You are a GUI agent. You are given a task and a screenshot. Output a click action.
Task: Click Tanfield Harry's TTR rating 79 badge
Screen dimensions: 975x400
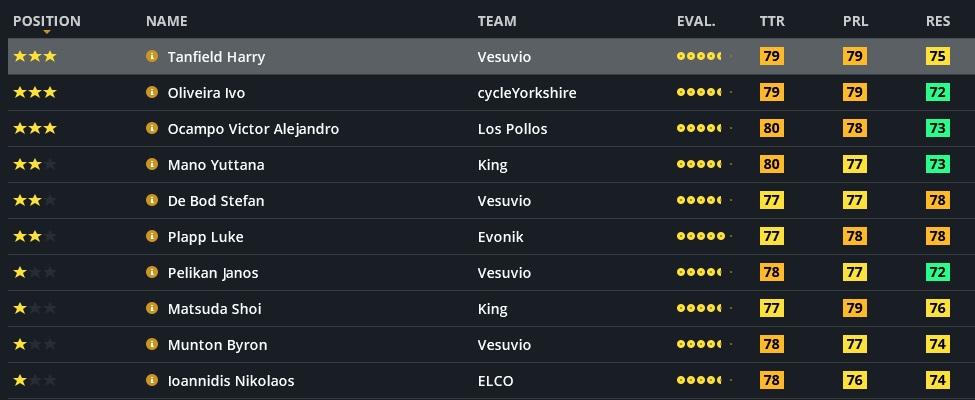(772, 57)
